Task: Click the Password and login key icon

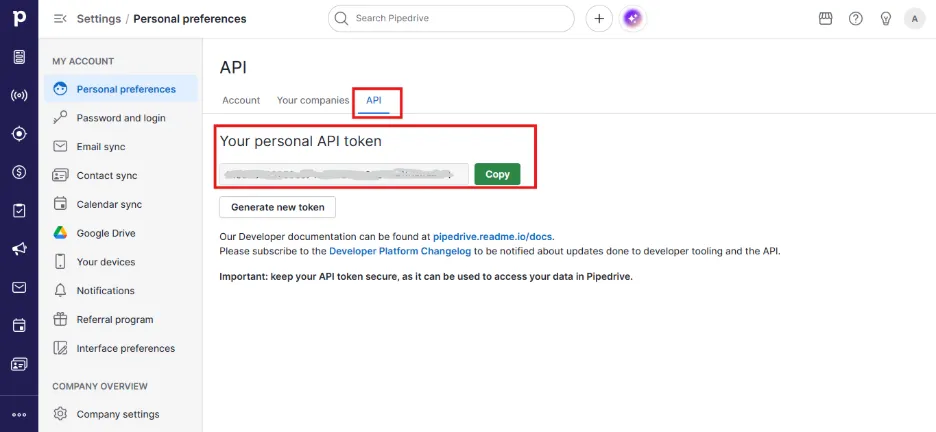Action: click(60, 118)
